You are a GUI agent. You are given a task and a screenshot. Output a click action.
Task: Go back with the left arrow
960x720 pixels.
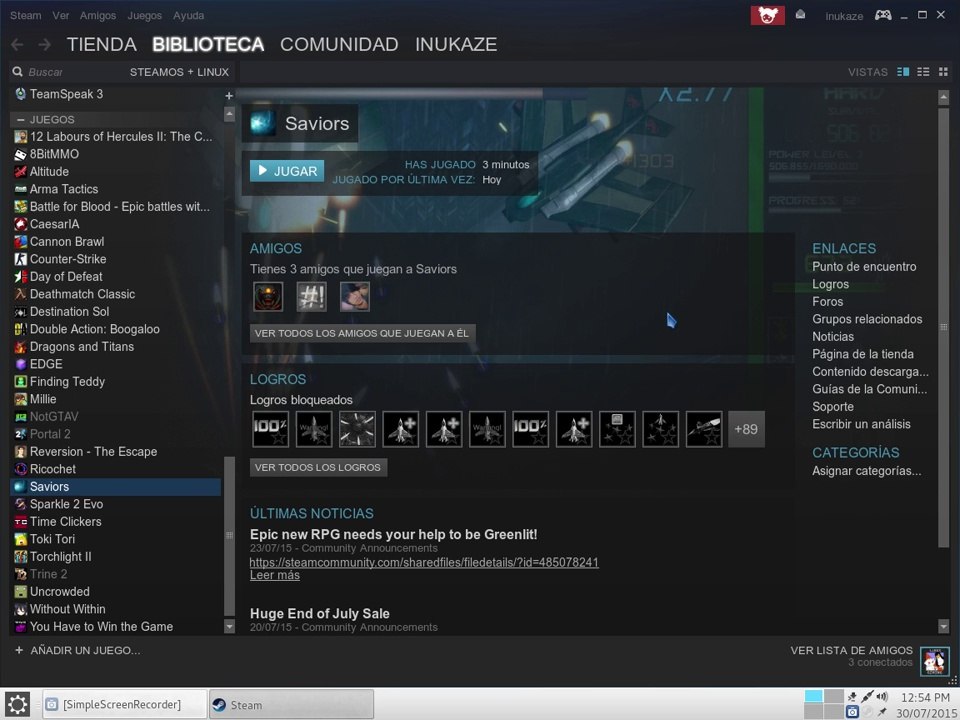(17, 44)
